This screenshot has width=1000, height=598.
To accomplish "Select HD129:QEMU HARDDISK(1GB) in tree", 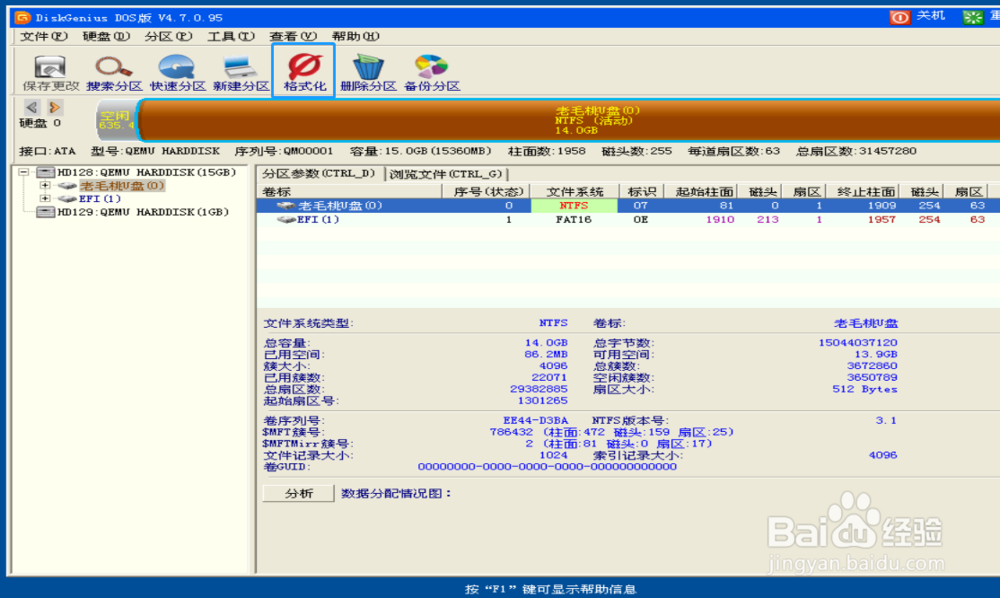I will (x=143, y=212).
